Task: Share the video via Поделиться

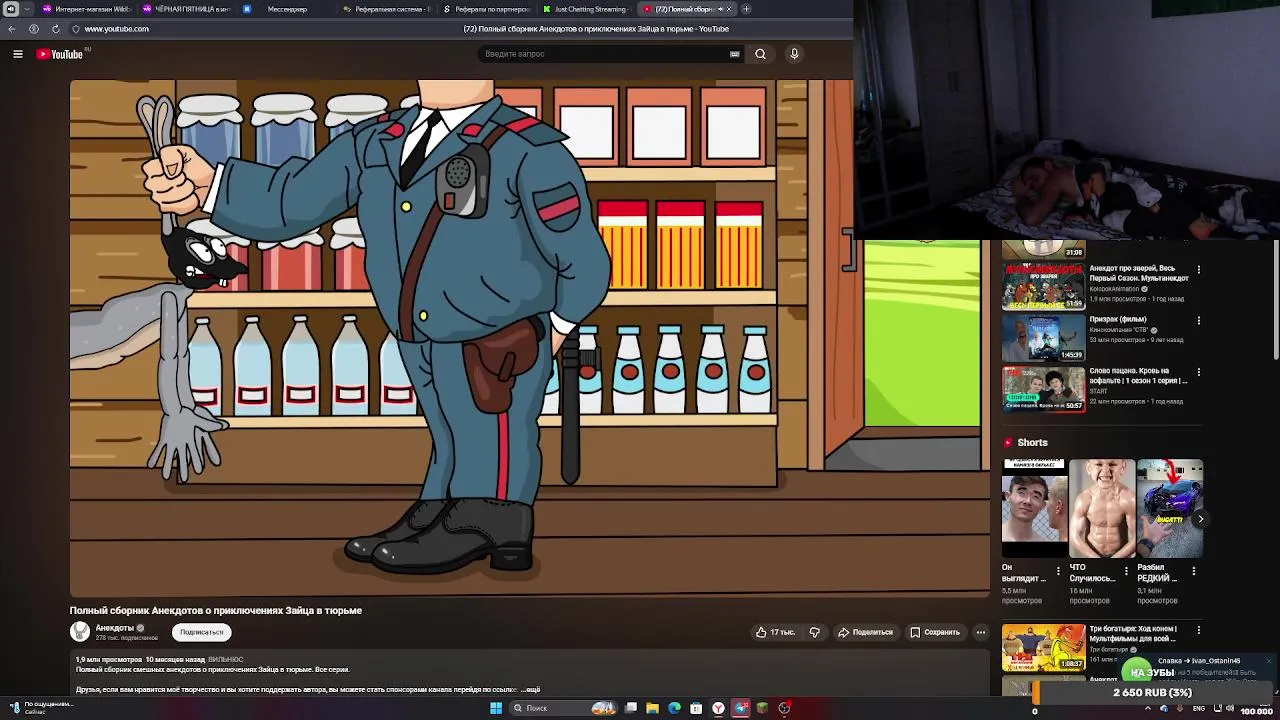Action: pos(865,632)
